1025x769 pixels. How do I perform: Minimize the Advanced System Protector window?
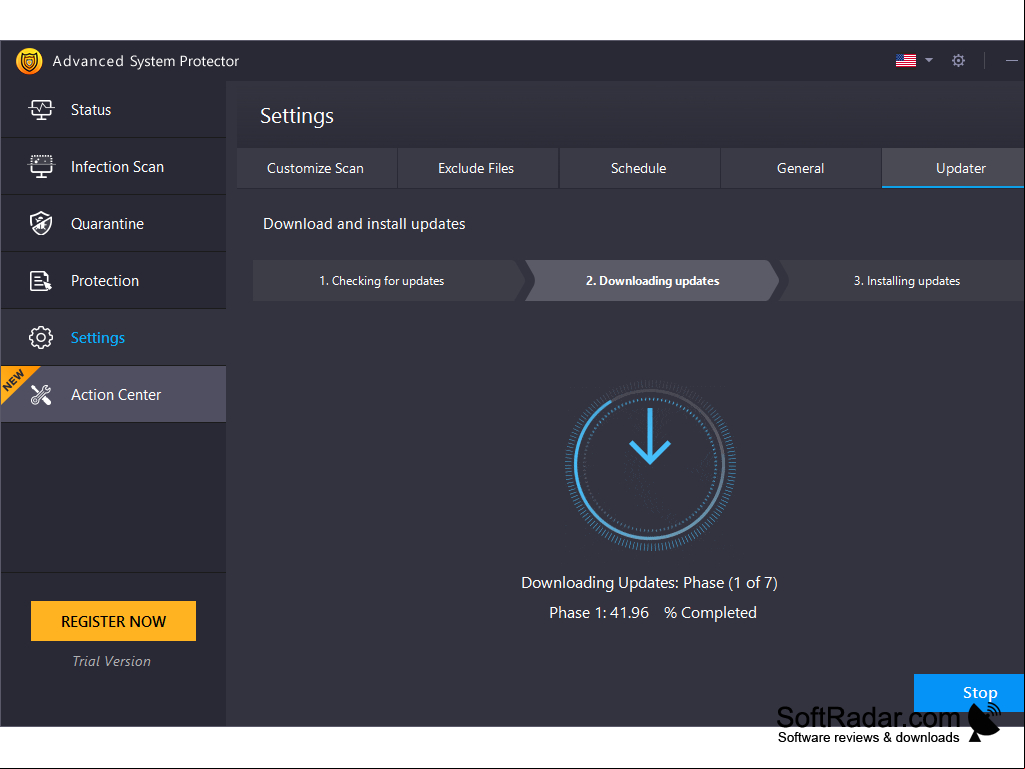click(1012, 61)
